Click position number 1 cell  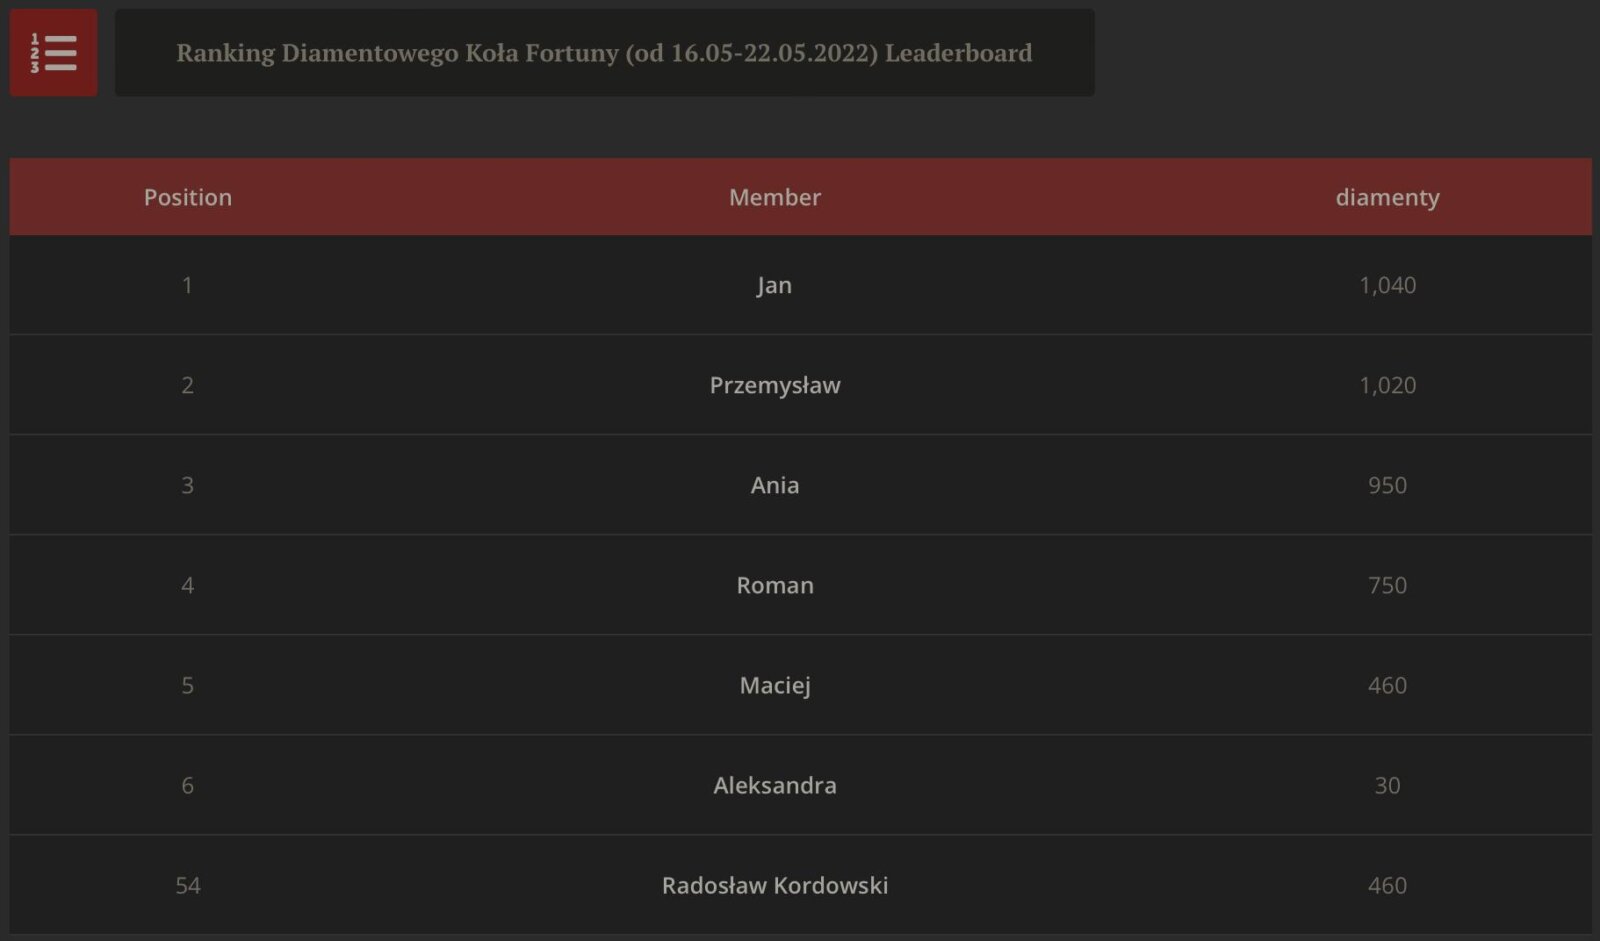coord(187,285)
